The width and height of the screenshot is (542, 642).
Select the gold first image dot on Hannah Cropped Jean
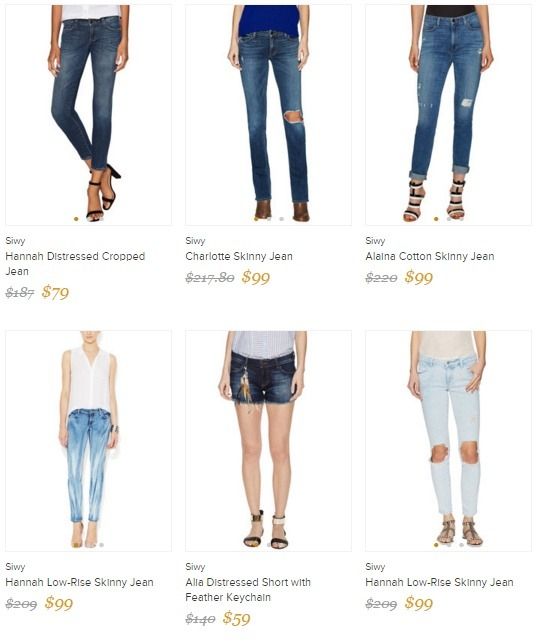click(76, 219)
